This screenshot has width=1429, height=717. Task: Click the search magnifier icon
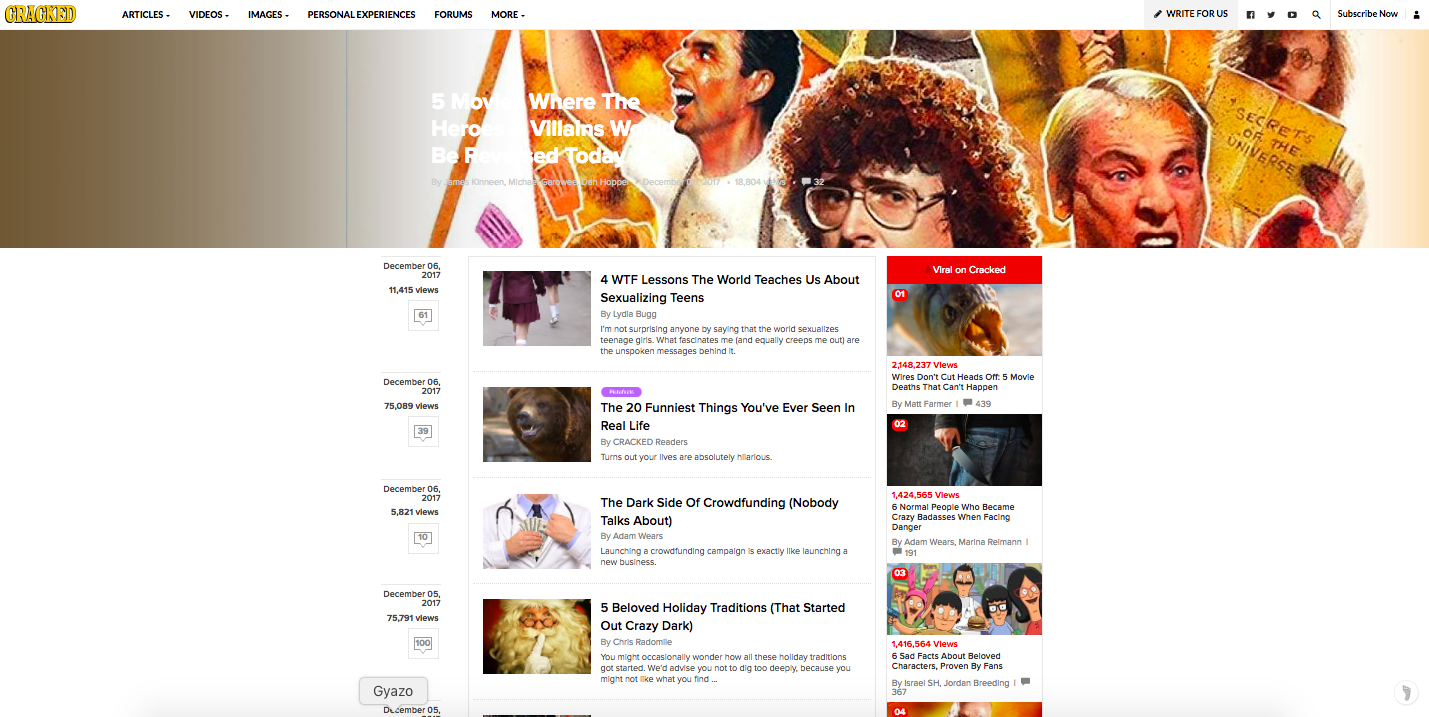(1316, 14)
